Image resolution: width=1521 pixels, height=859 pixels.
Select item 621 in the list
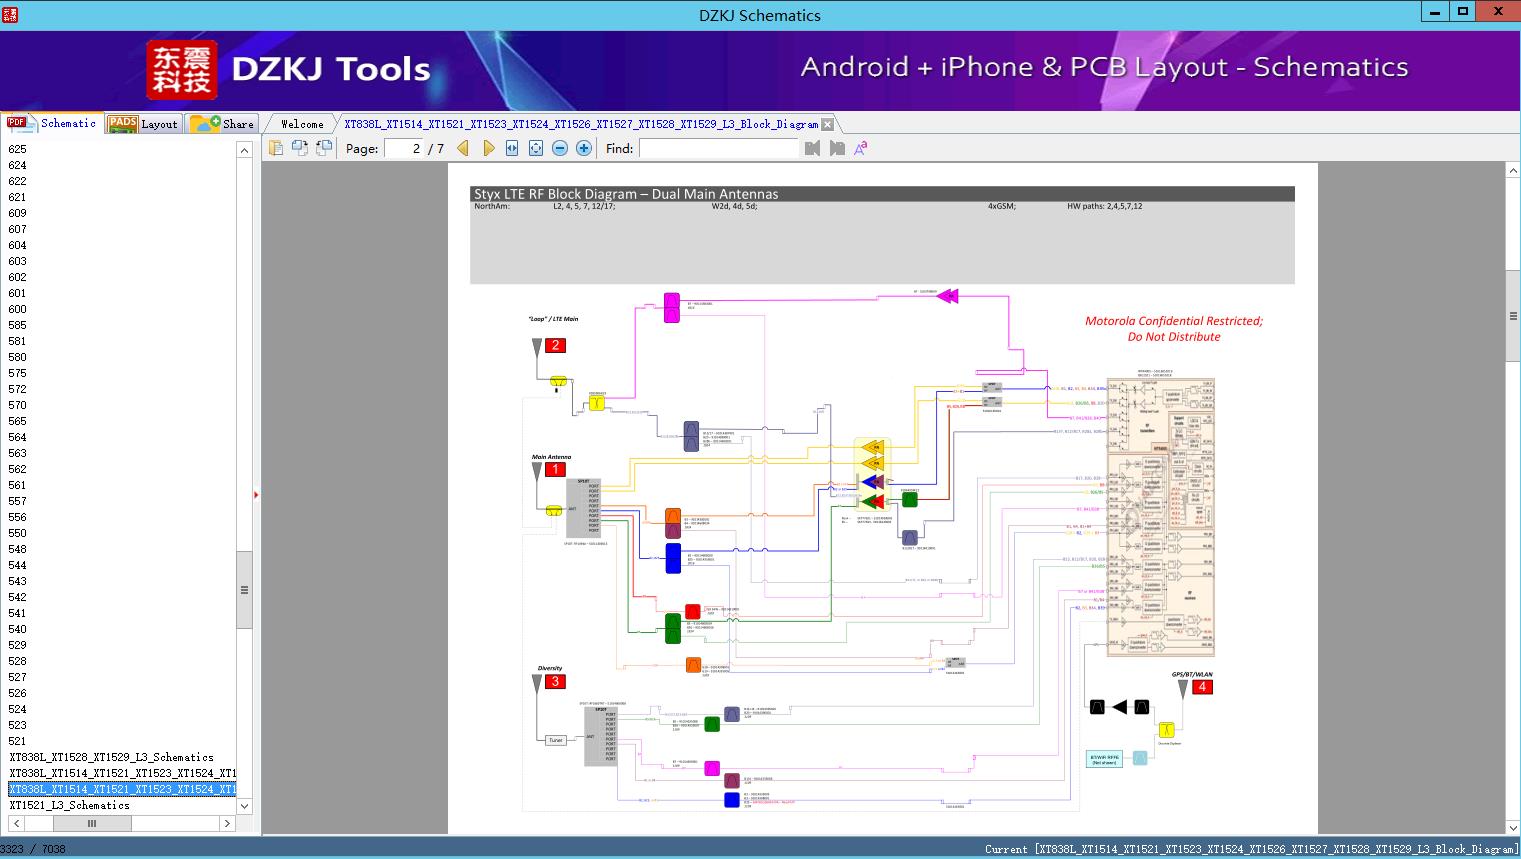point(18,197)
